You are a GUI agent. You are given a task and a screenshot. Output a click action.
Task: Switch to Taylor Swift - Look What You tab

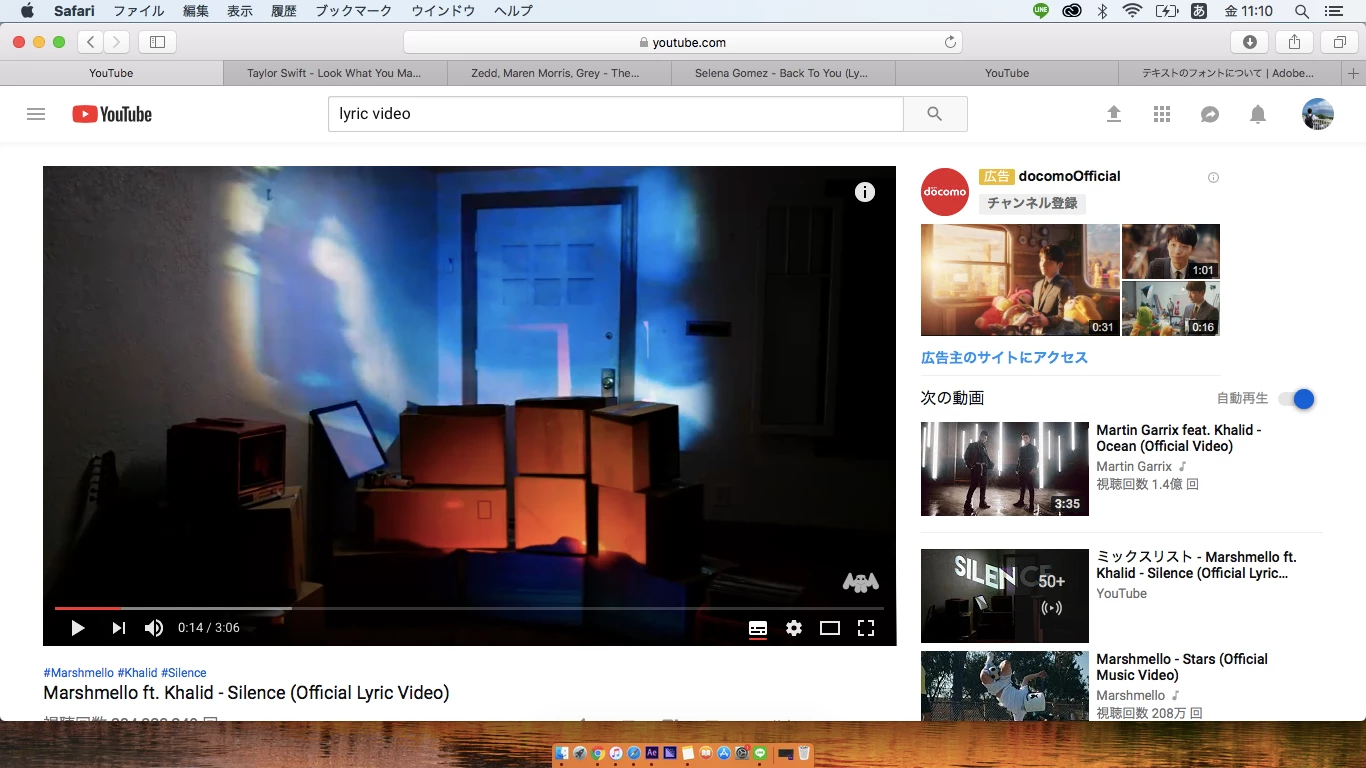[334, 73]
